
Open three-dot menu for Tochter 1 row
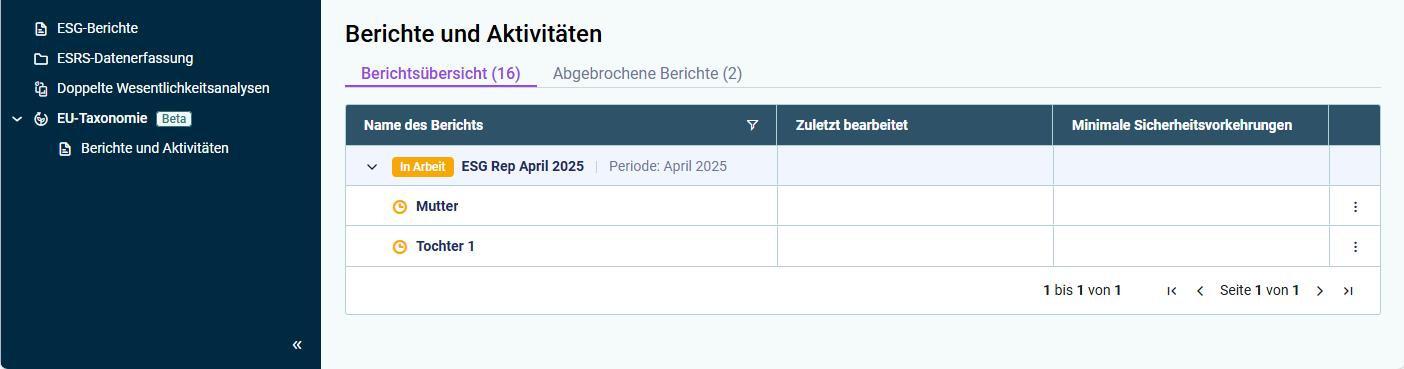1356,247
